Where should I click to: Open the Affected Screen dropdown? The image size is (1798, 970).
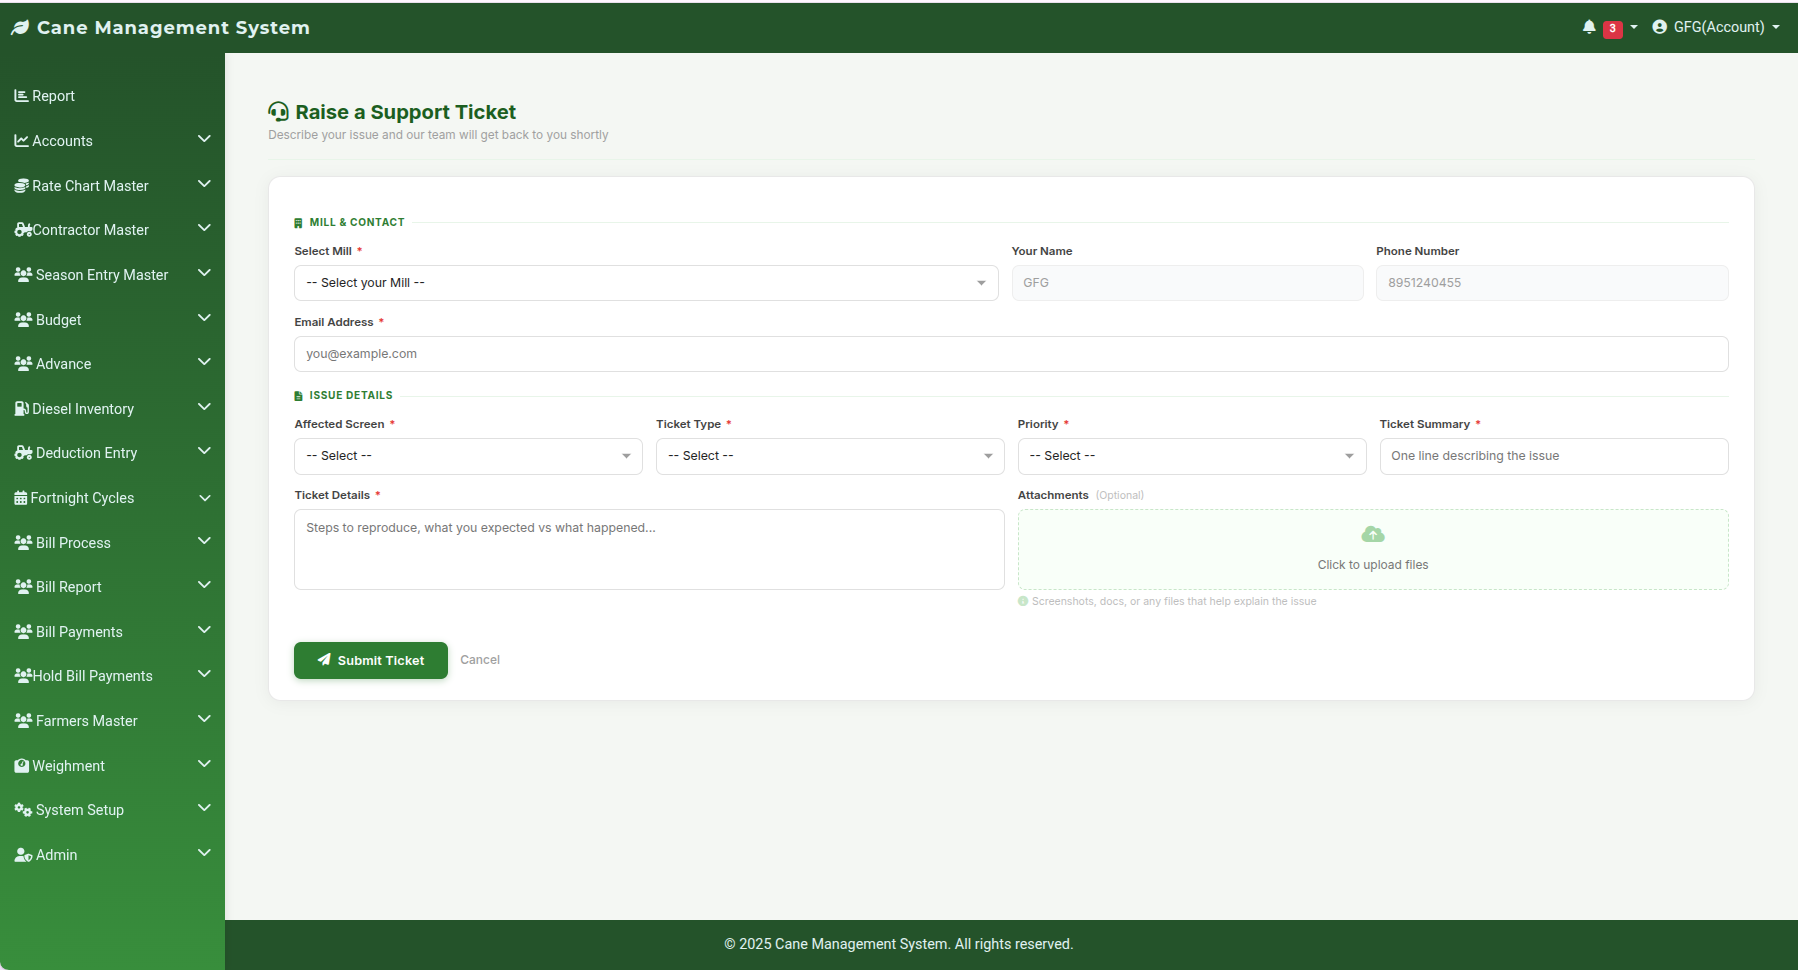pos(468,456)
